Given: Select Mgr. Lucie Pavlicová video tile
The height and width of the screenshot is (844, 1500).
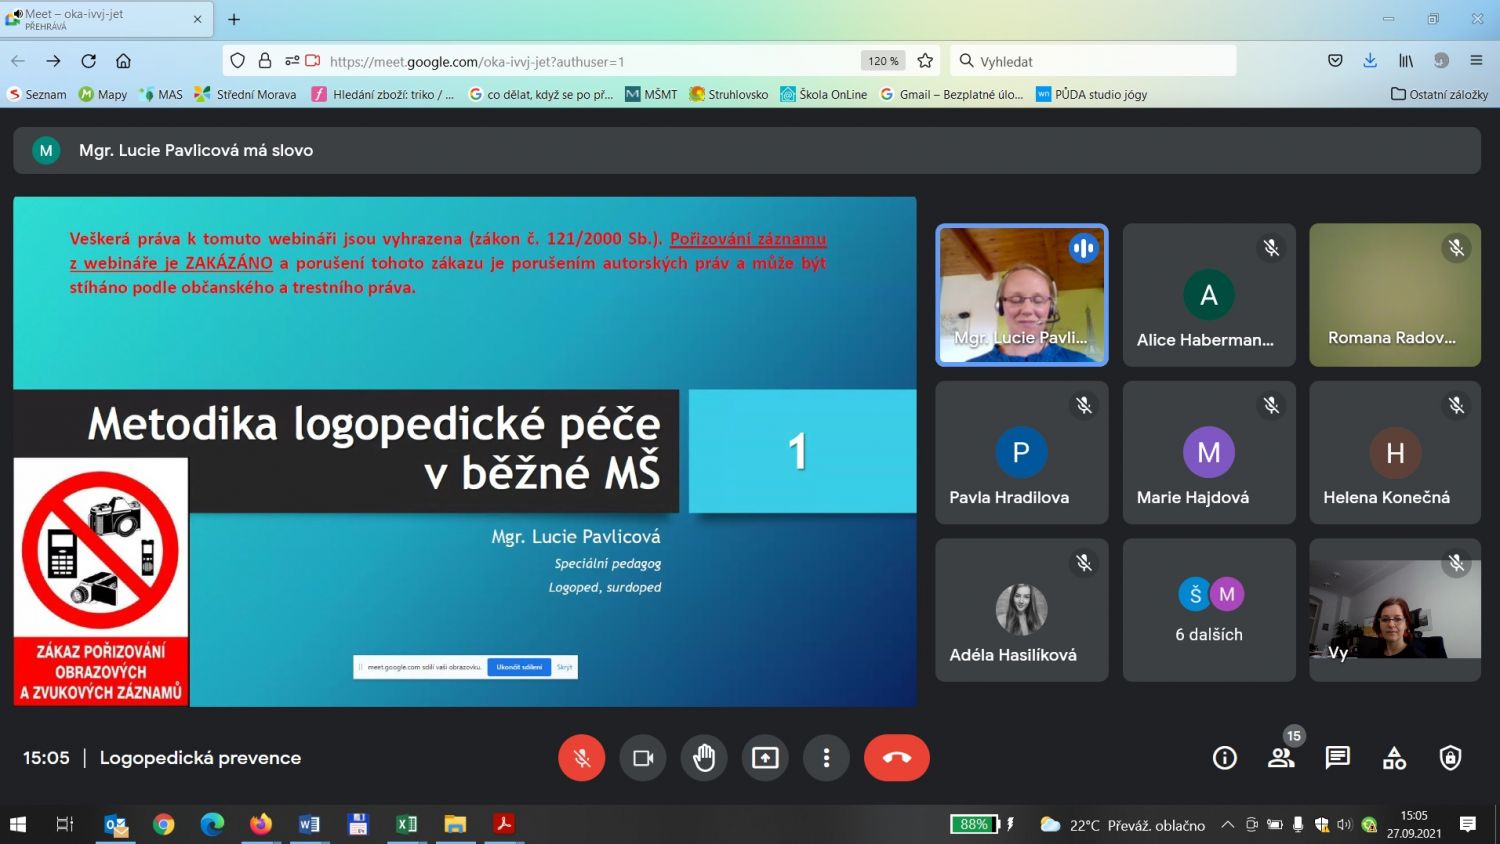Looking at the screenshot, I should [1021, 295].
